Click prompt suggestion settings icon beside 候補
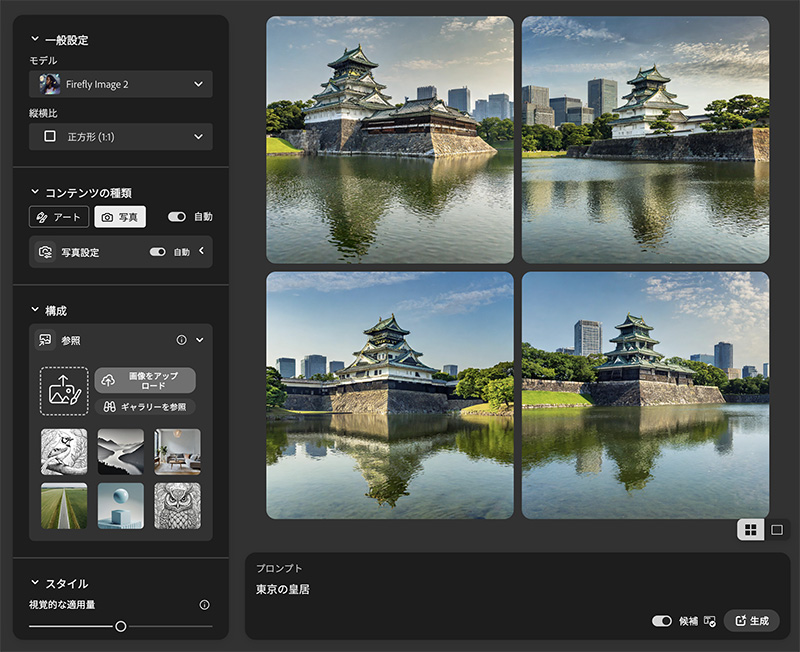 (x=710, y=621)
